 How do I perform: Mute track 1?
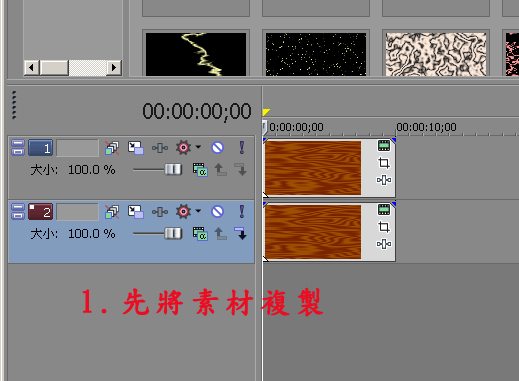pos(217,147)
